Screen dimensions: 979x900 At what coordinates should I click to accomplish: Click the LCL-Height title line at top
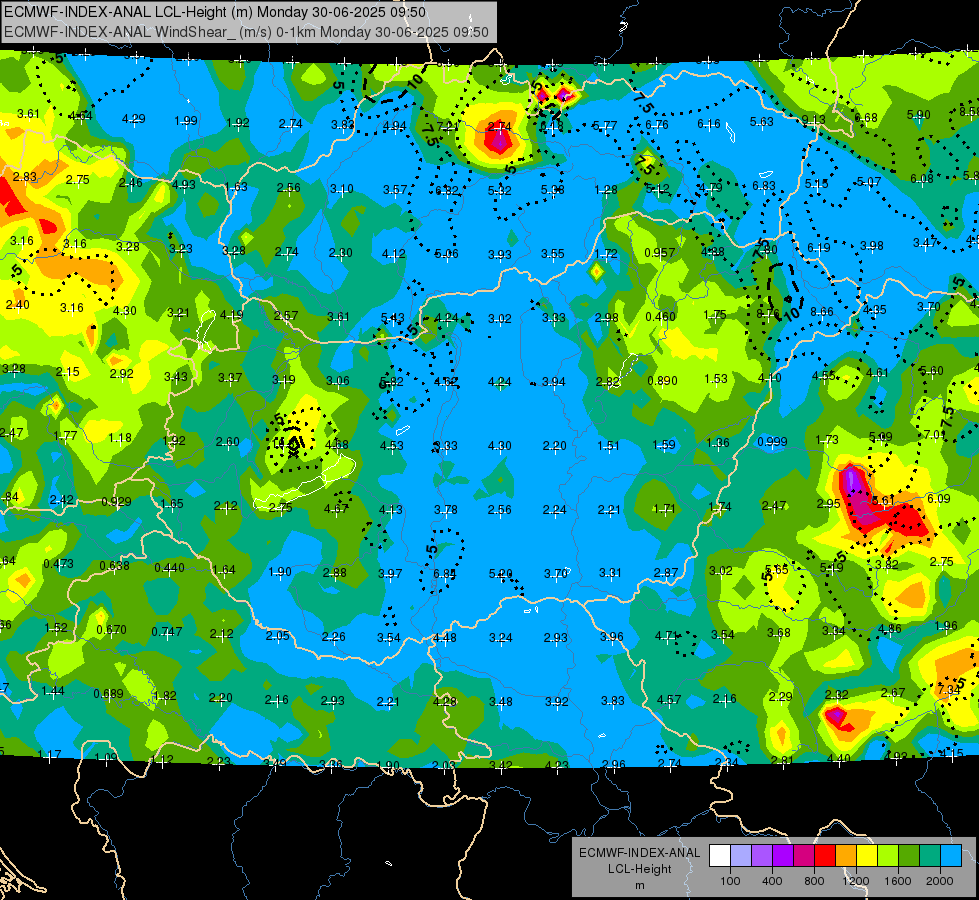point(215,12)
